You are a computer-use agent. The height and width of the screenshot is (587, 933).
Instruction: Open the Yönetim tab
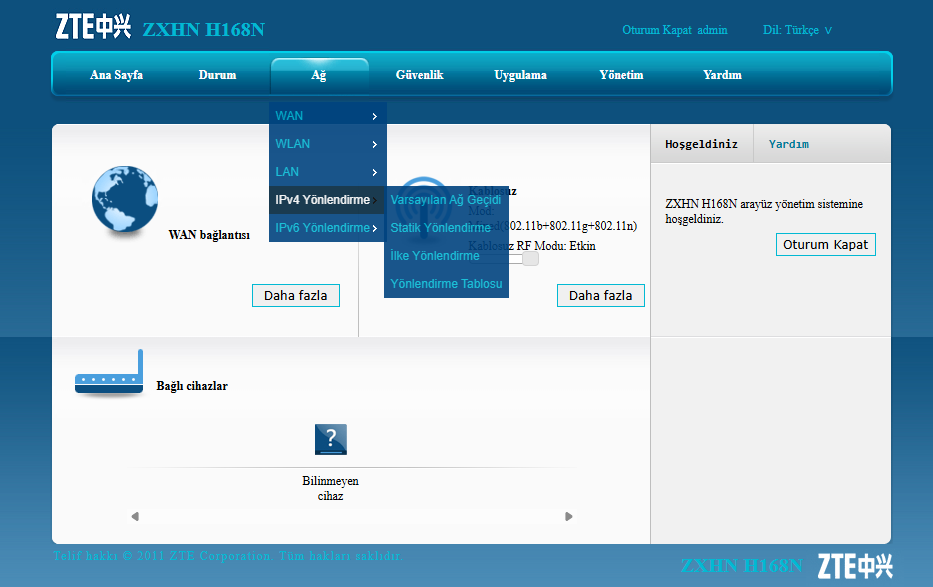click(x=621, y=75)
